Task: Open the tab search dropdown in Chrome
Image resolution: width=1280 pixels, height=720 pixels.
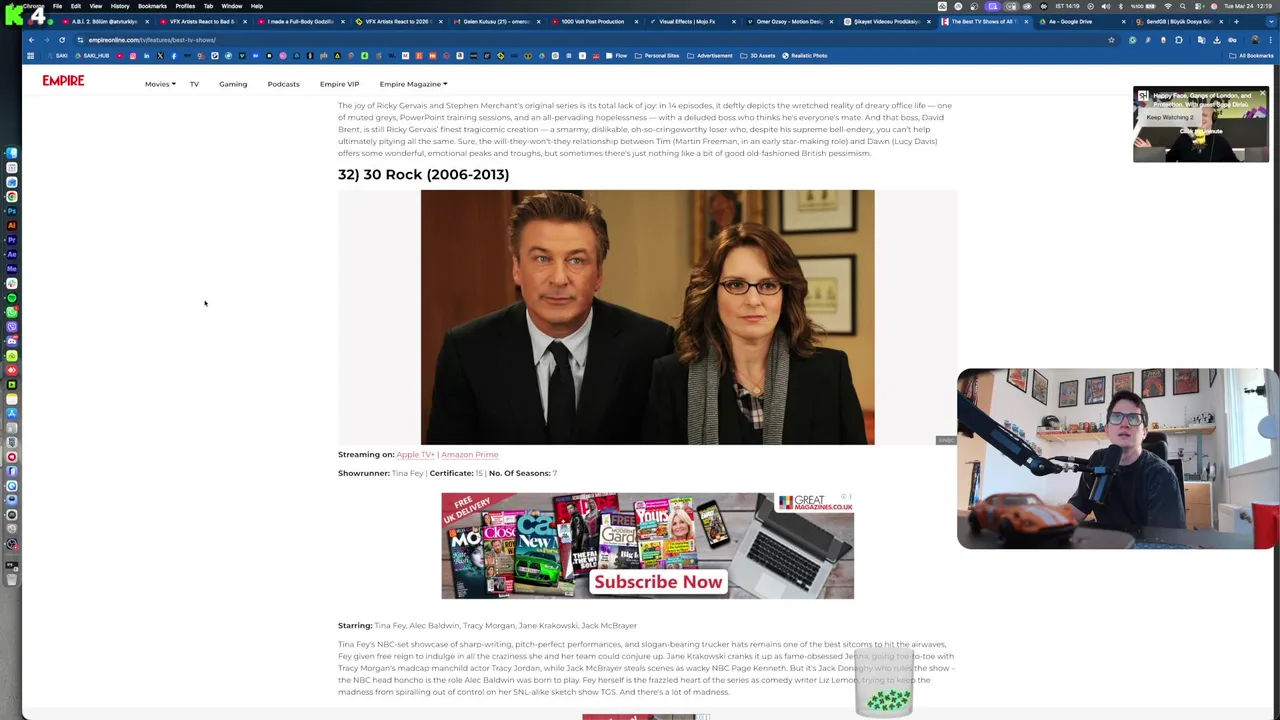Action: pos(1271,21)
